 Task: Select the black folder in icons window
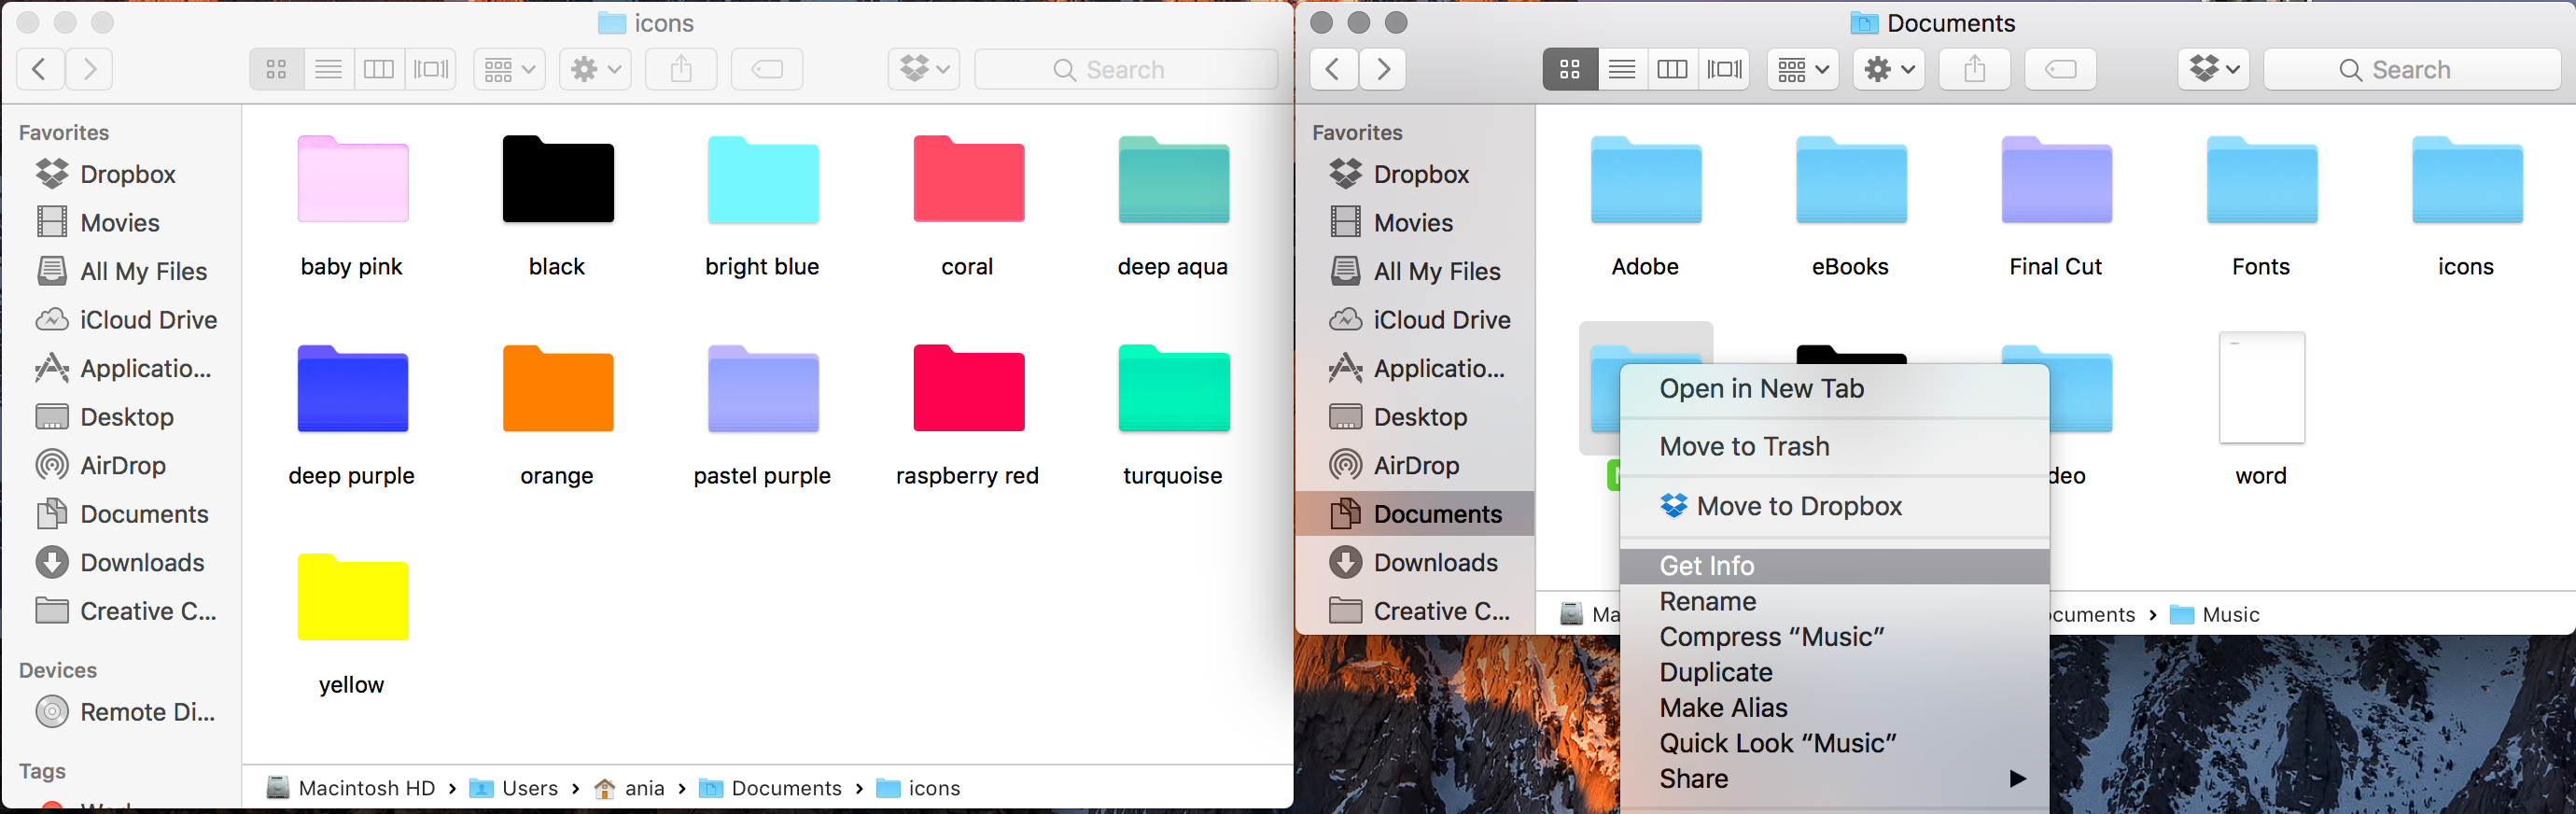(x=558, y=179)
